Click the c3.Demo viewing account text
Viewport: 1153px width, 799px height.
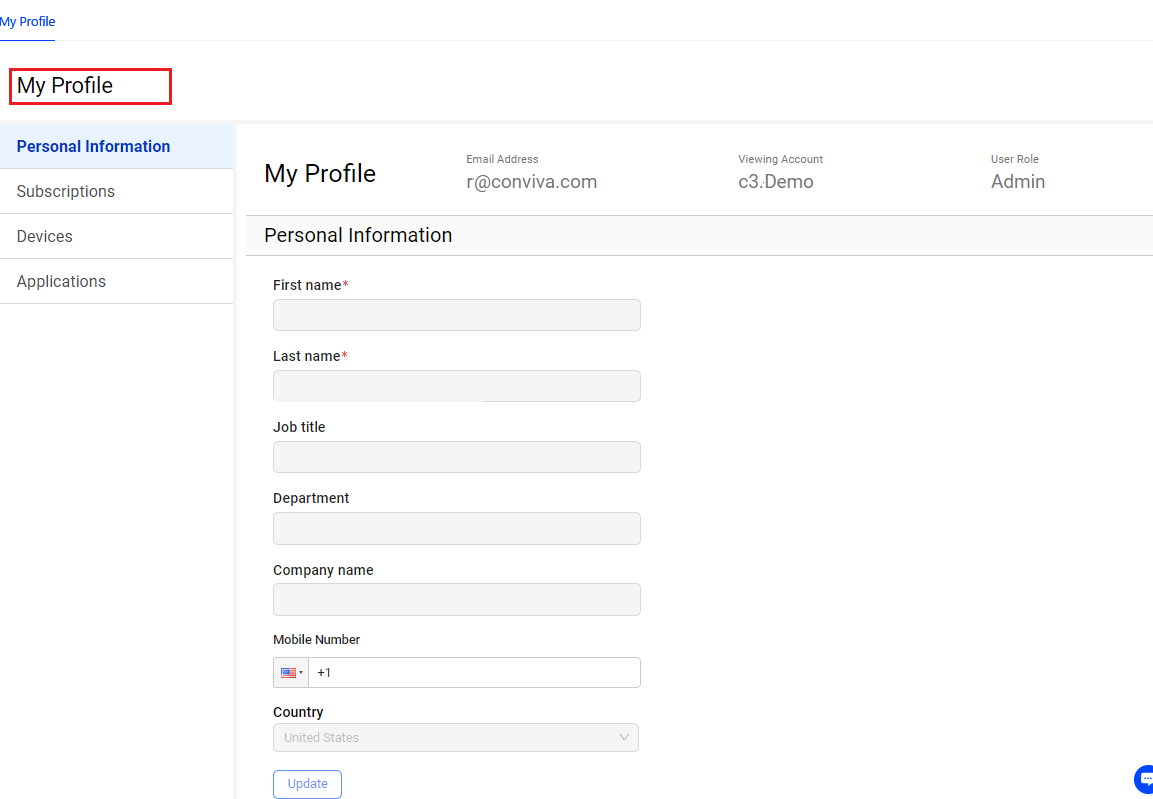pos(775,182)
